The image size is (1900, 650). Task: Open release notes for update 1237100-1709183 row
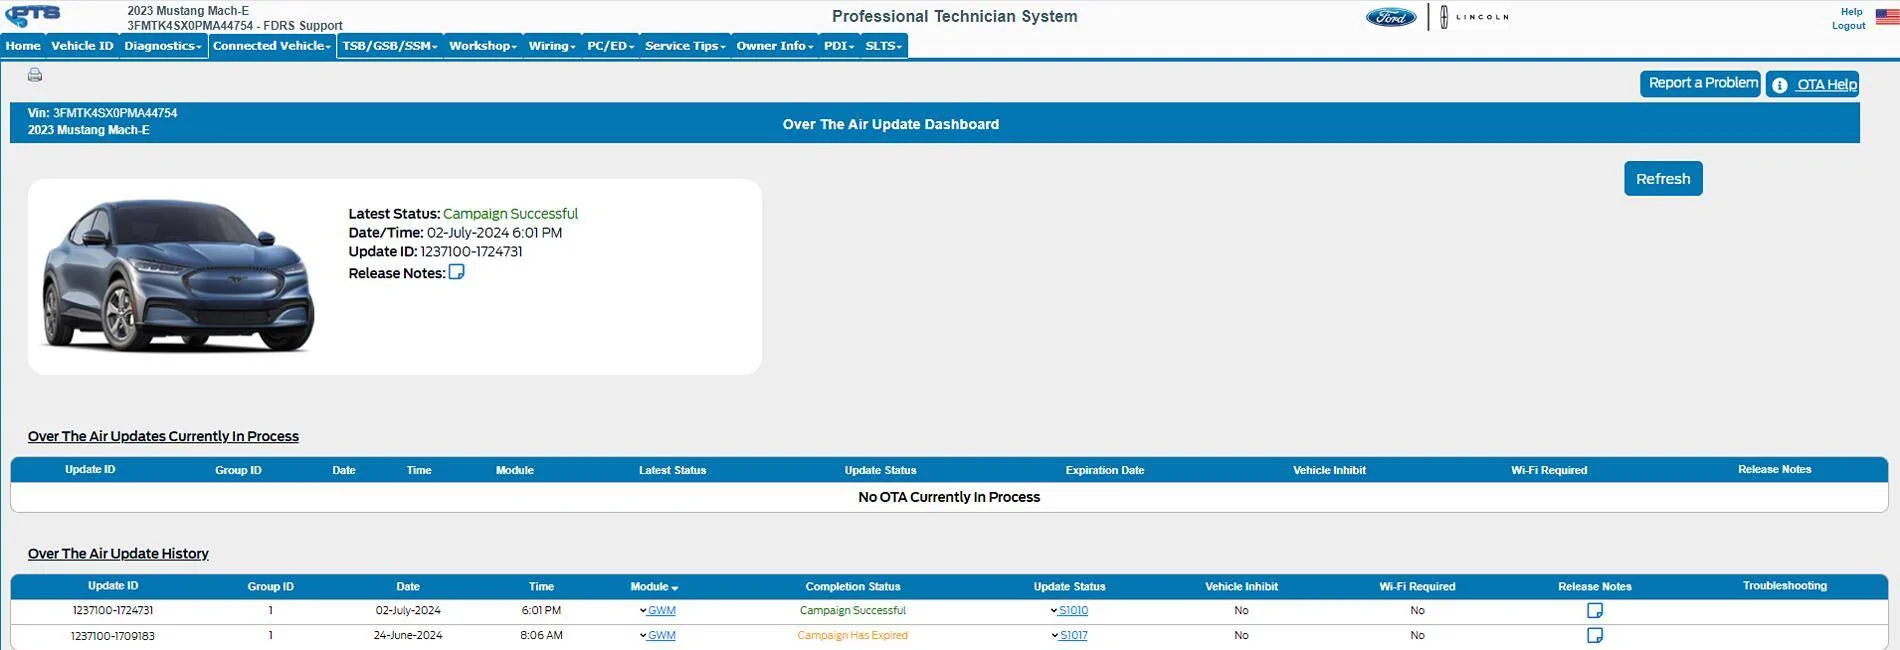pyautogui.click(x=1595, y=635)
